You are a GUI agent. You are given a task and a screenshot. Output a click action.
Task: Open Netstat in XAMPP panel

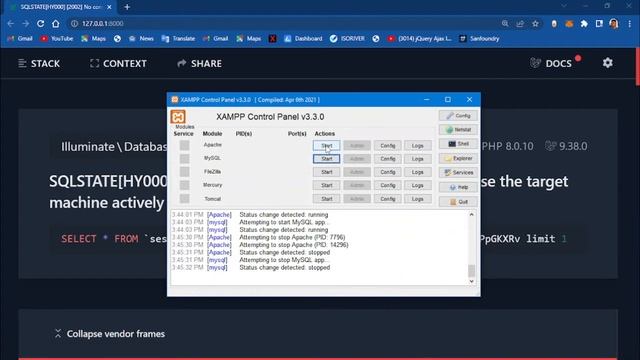coord(458,130)
